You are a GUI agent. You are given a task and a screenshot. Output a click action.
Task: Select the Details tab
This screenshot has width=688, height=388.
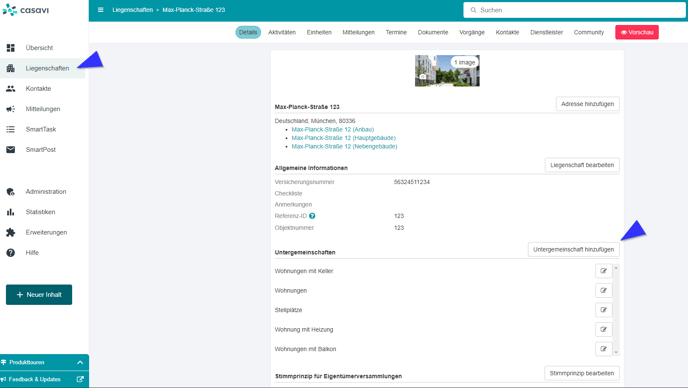[248, 32]
